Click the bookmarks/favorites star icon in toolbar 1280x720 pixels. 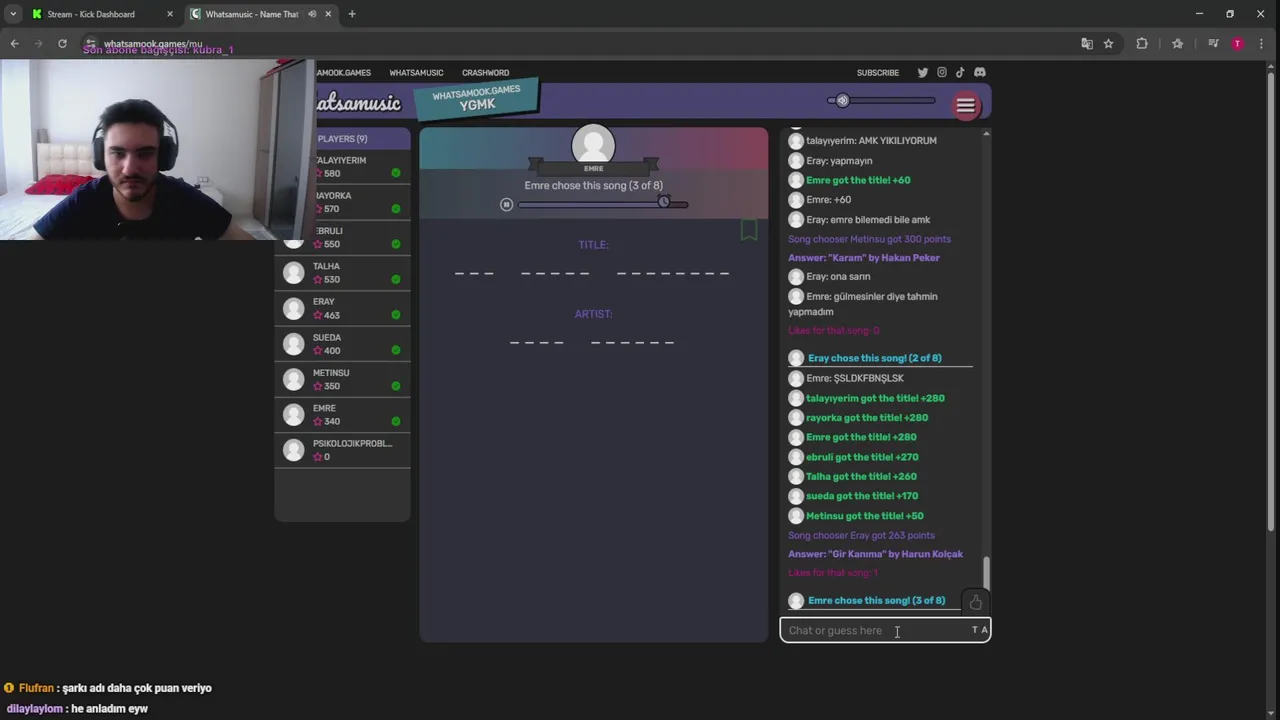click(1177, 44)
